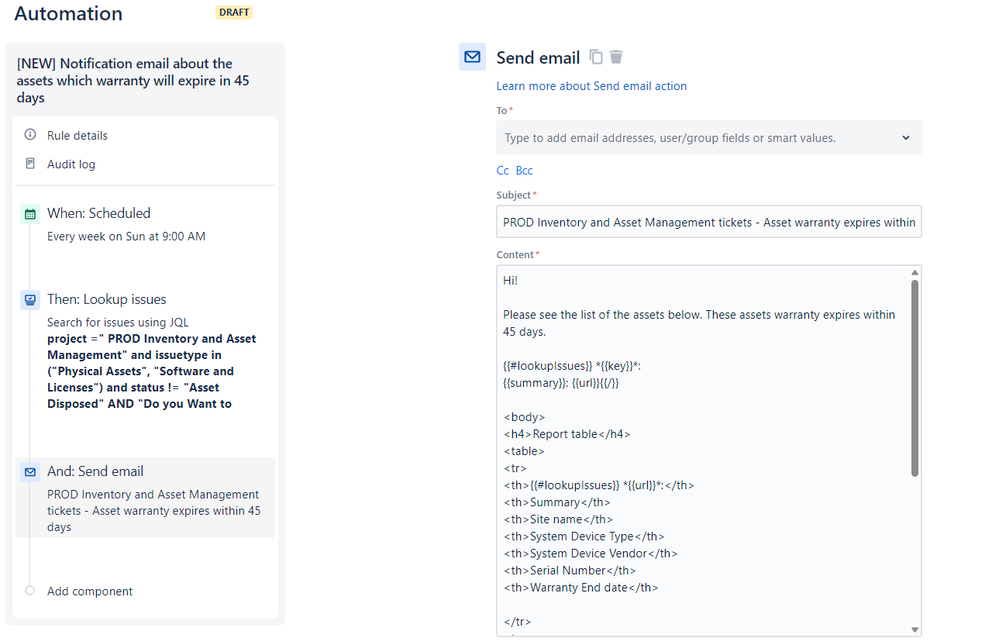Delete the Send email action via trash icon
The width and height of the screenshot is (999, 642).
tap(615, 57)
